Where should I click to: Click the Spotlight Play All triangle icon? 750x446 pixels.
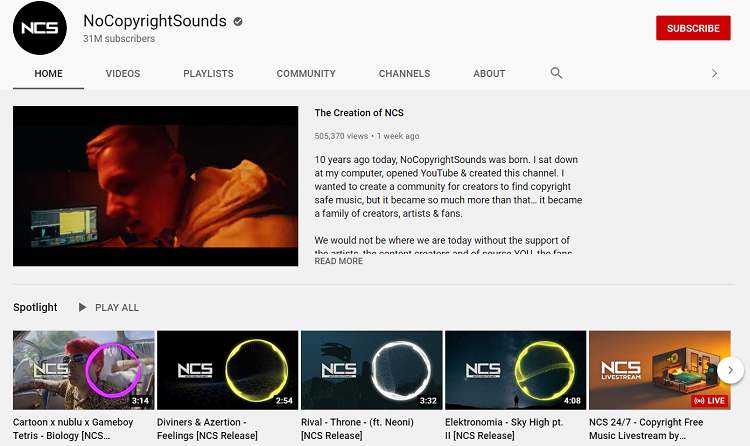(x=82, y=307)
